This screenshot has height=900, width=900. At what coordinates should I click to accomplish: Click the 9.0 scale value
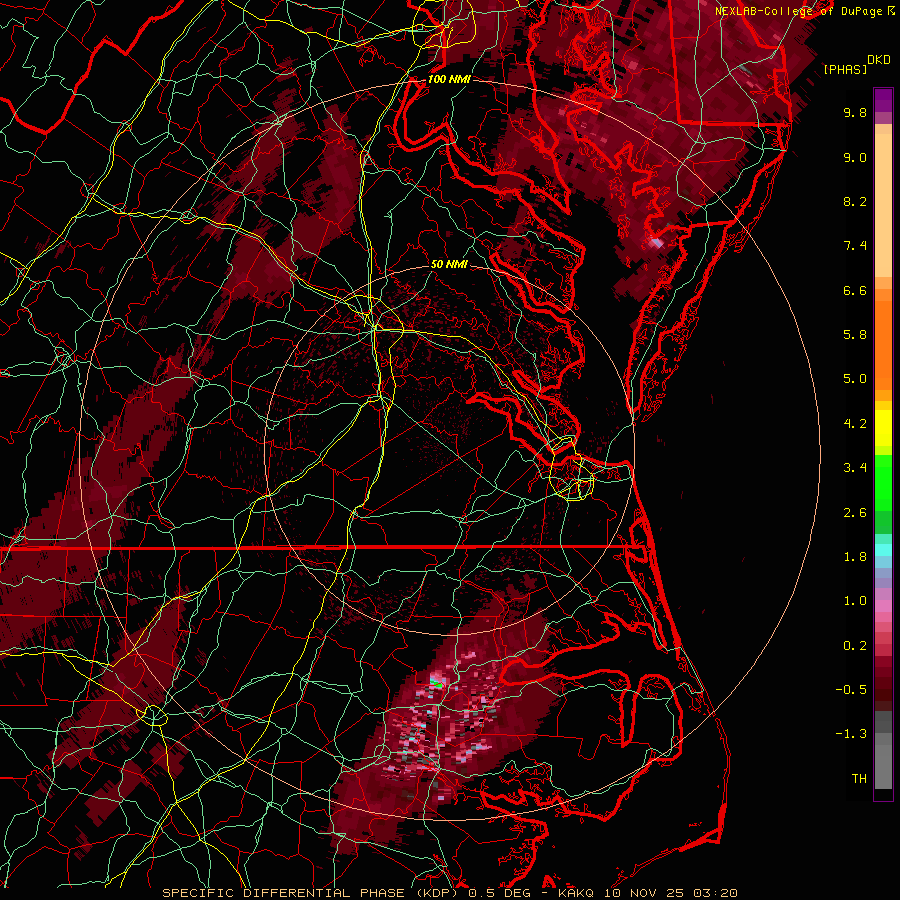tap(855, 157)
